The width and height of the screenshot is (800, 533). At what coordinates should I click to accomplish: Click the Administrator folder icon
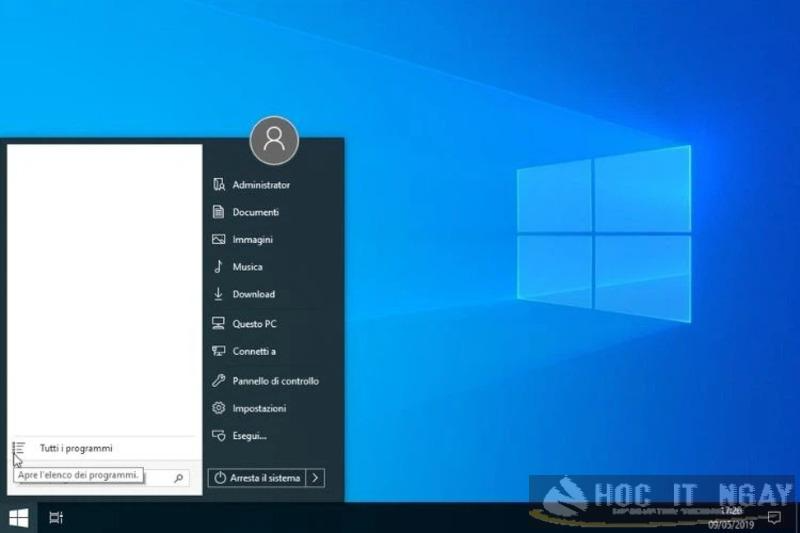218,185
